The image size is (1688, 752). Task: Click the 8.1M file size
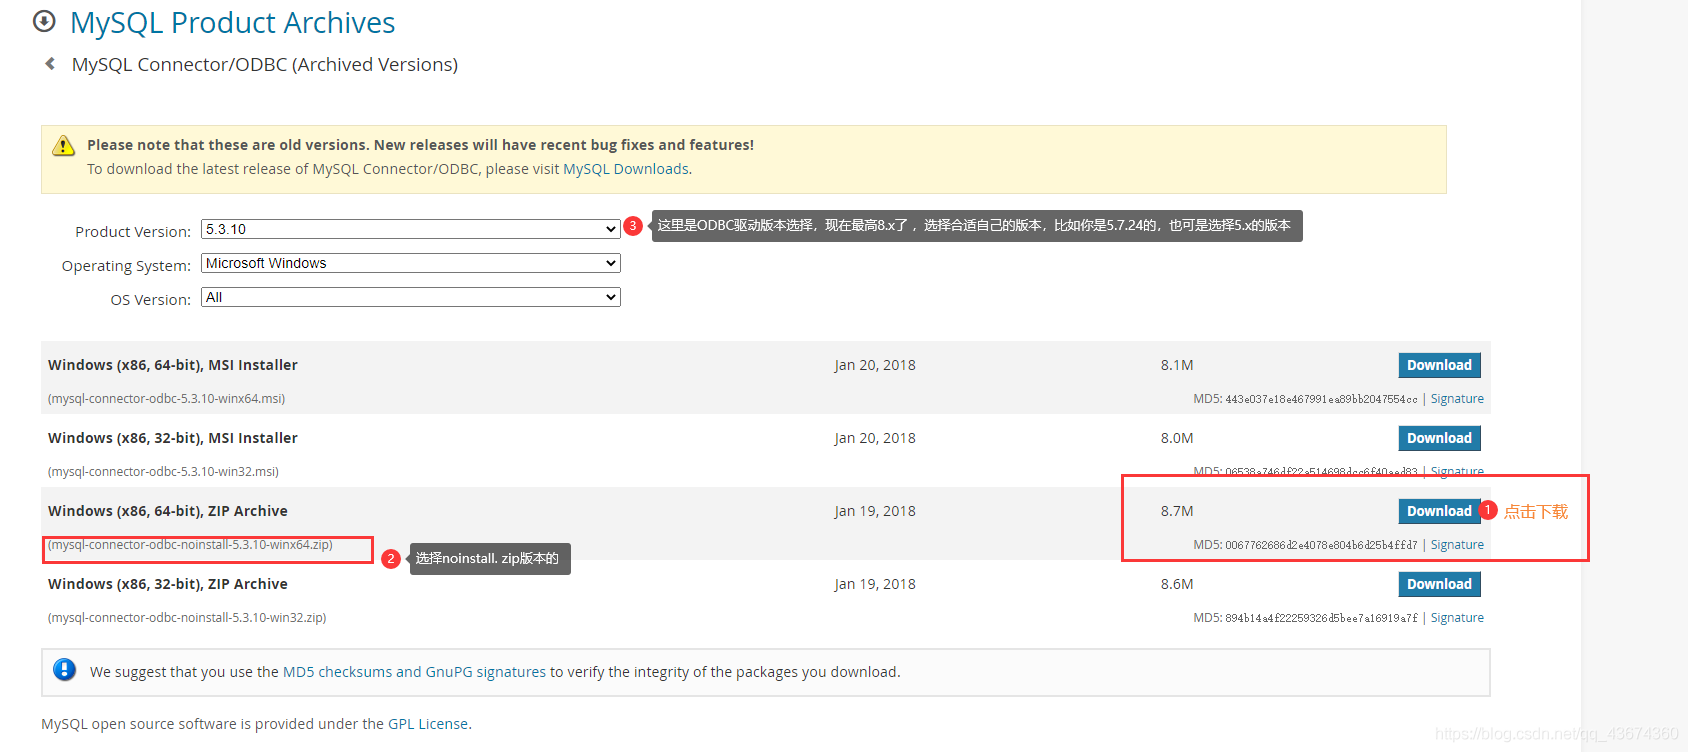(1177, 365)
